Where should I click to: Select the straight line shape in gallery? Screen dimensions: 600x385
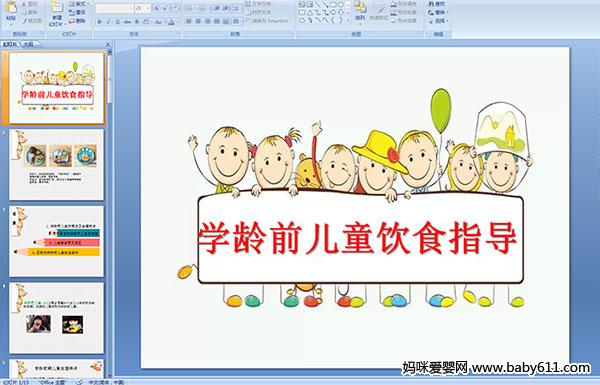click(x=317, y=5)
